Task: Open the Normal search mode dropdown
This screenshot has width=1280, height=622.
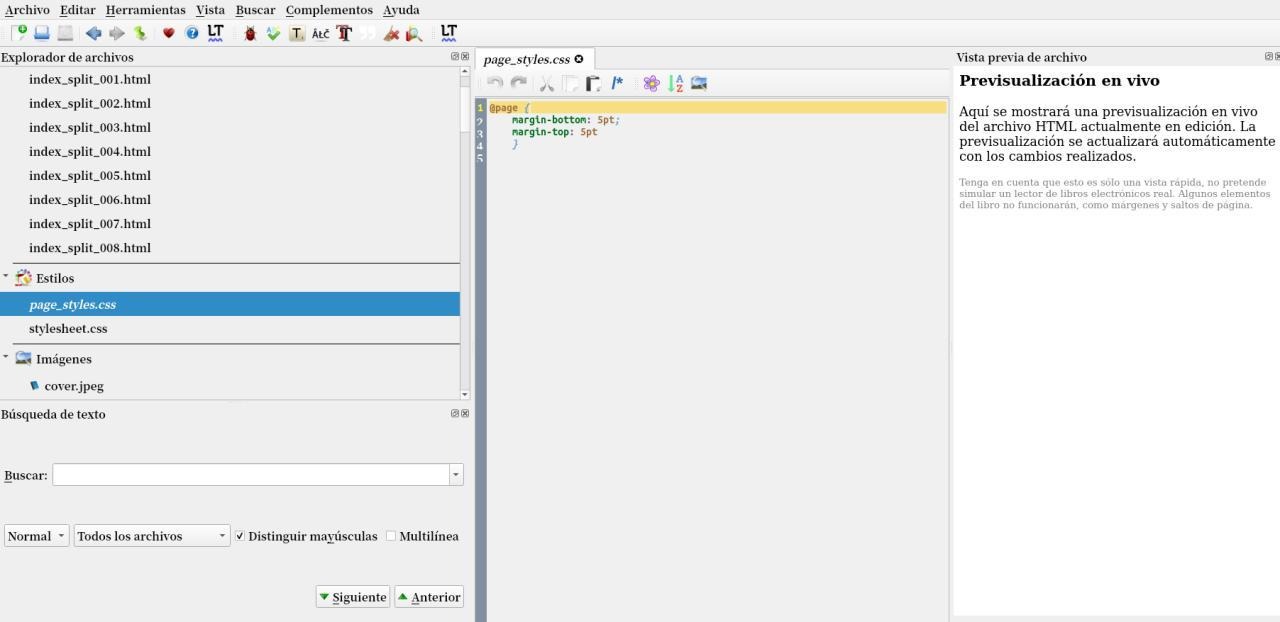Action: [37, 536]
